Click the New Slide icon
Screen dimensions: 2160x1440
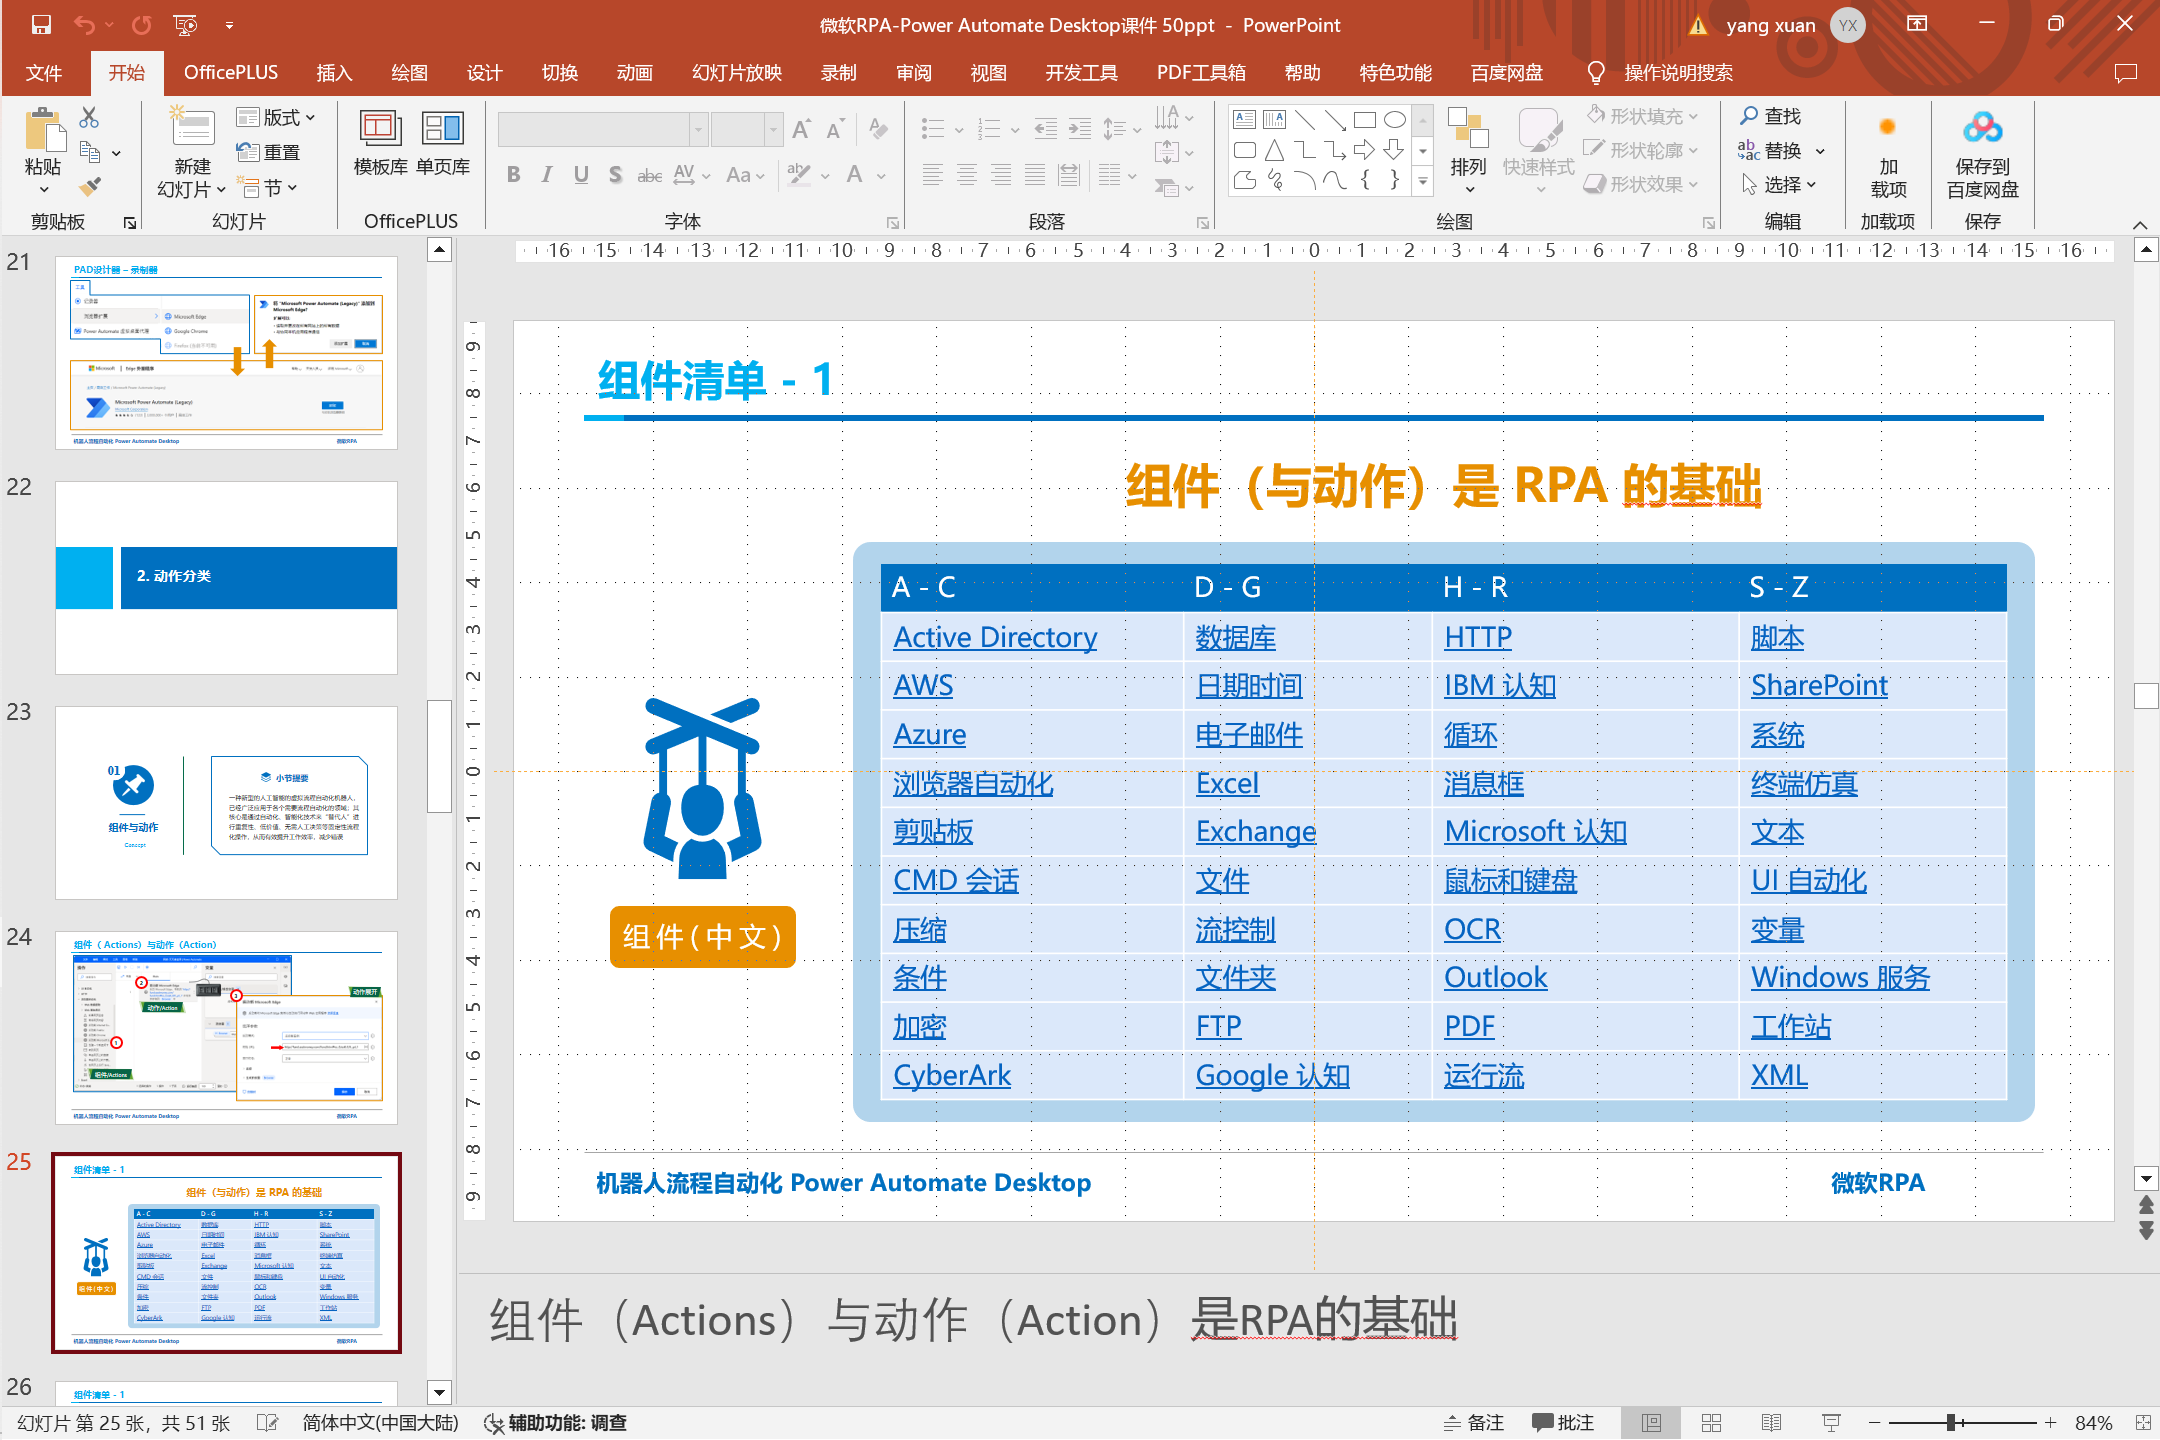coord(192,127)
